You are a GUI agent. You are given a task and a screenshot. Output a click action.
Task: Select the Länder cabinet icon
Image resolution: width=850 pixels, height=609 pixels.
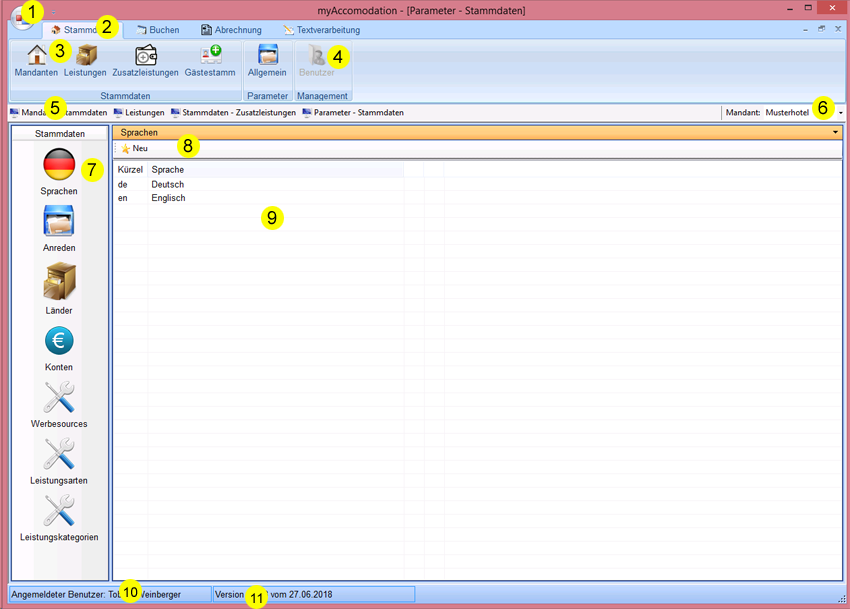coord(59,281)
